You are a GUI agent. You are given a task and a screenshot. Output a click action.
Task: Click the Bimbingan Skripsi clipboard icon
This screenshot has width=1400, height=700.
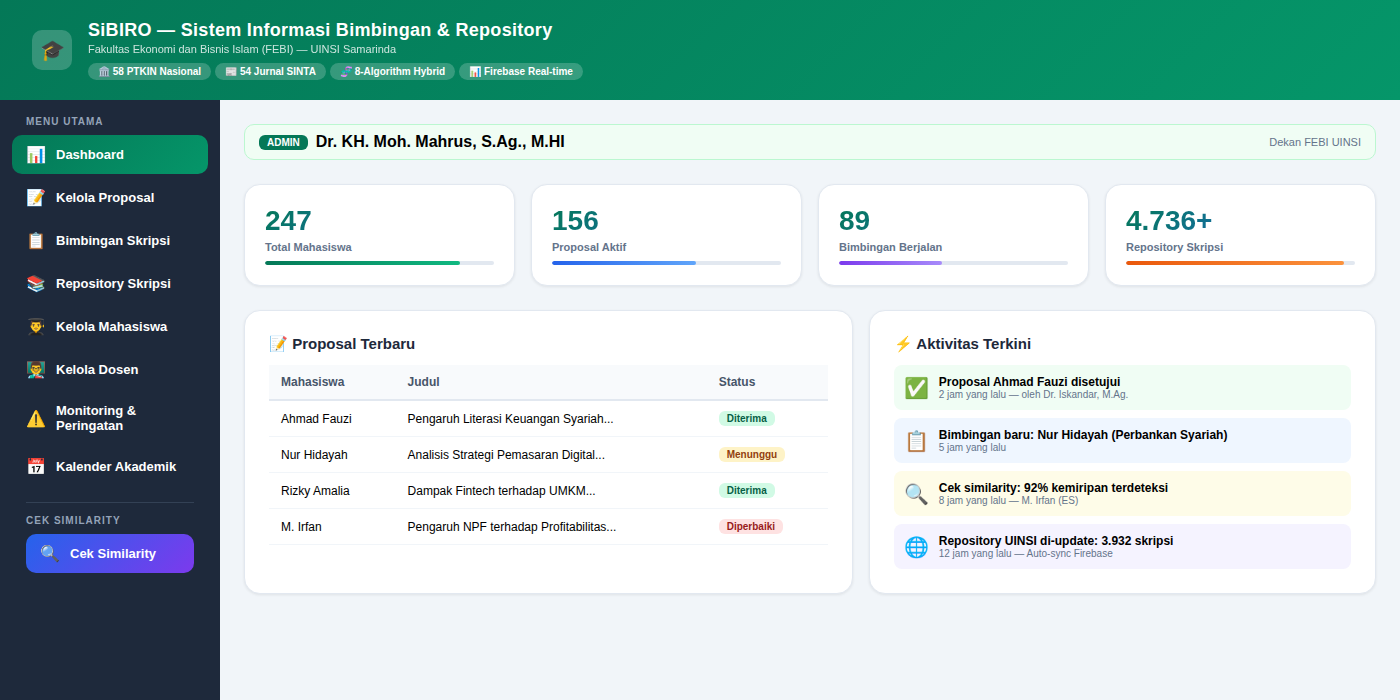pos(36,241)
